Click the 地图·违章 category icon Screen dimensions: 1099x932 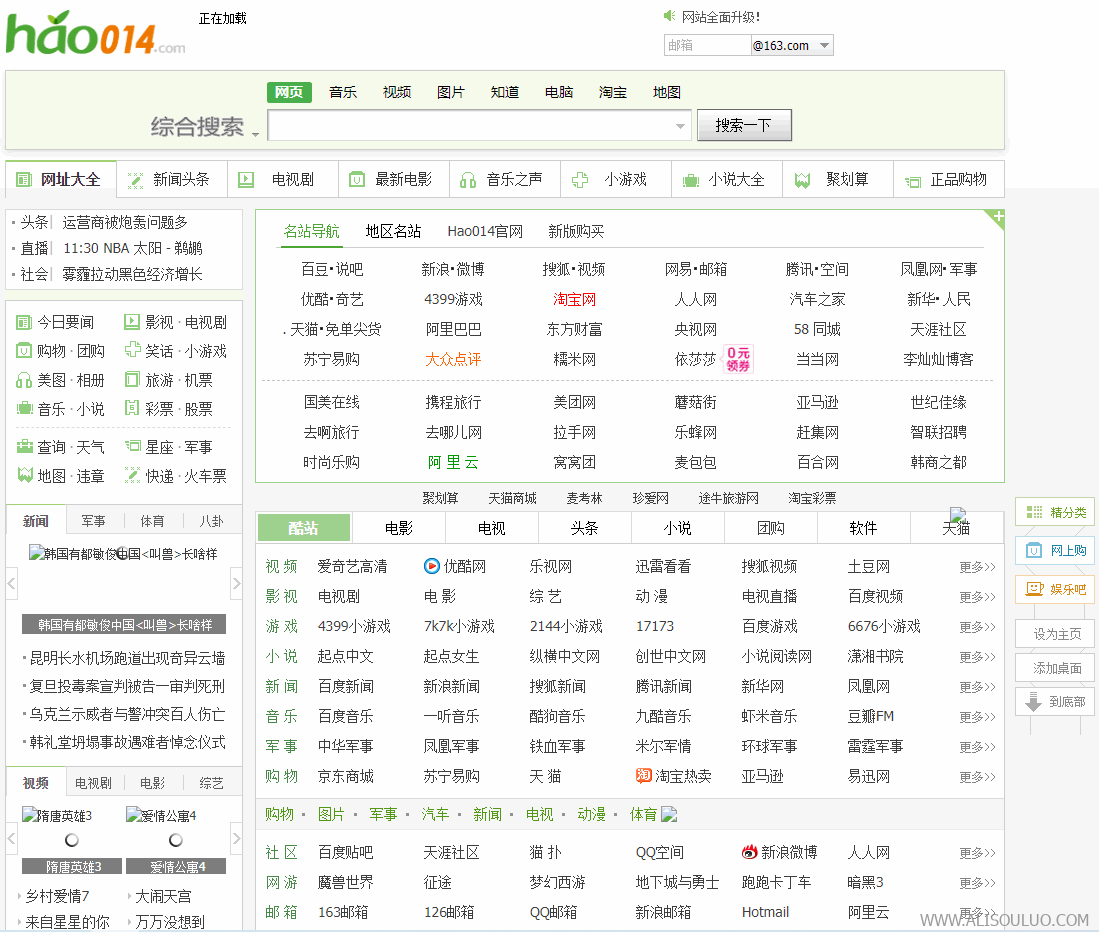[25, 475]
